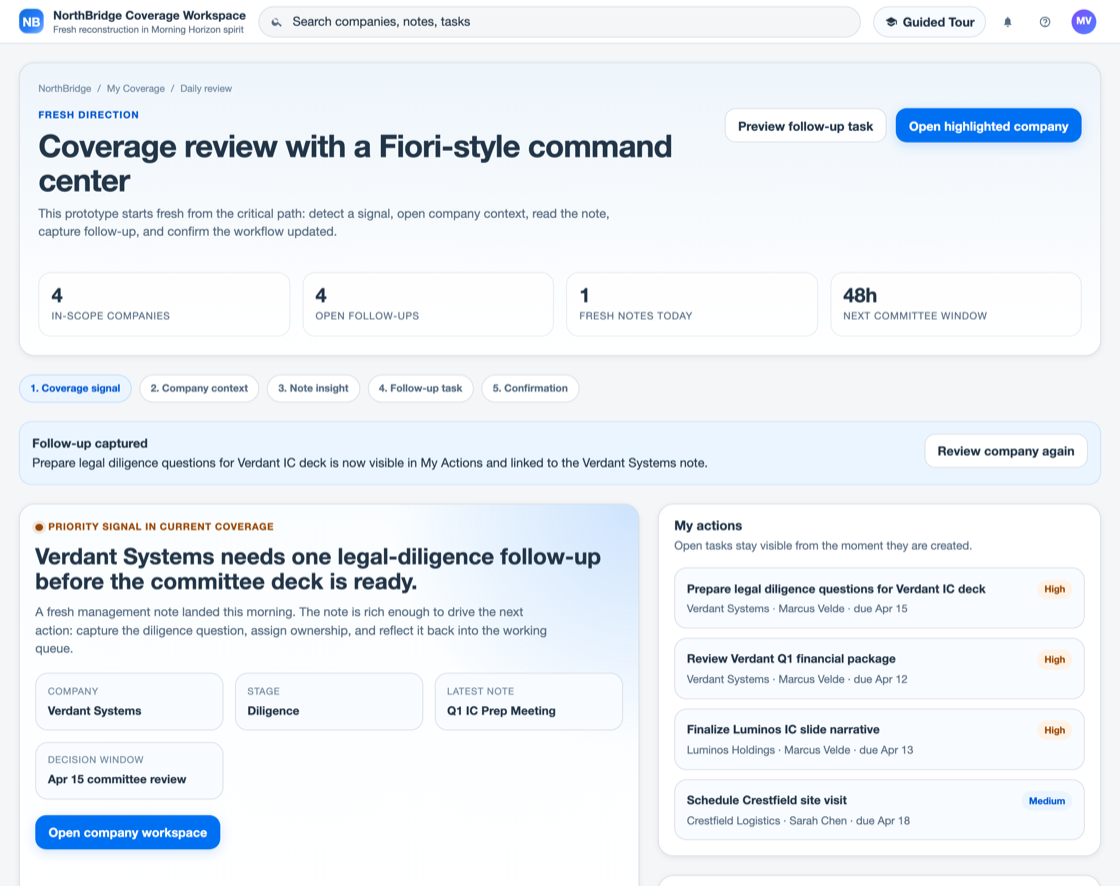Viewport: 1120px width, 886px height.
Task: Open Finalize Luminos IC slide narrative task
Action: [879, 739]
